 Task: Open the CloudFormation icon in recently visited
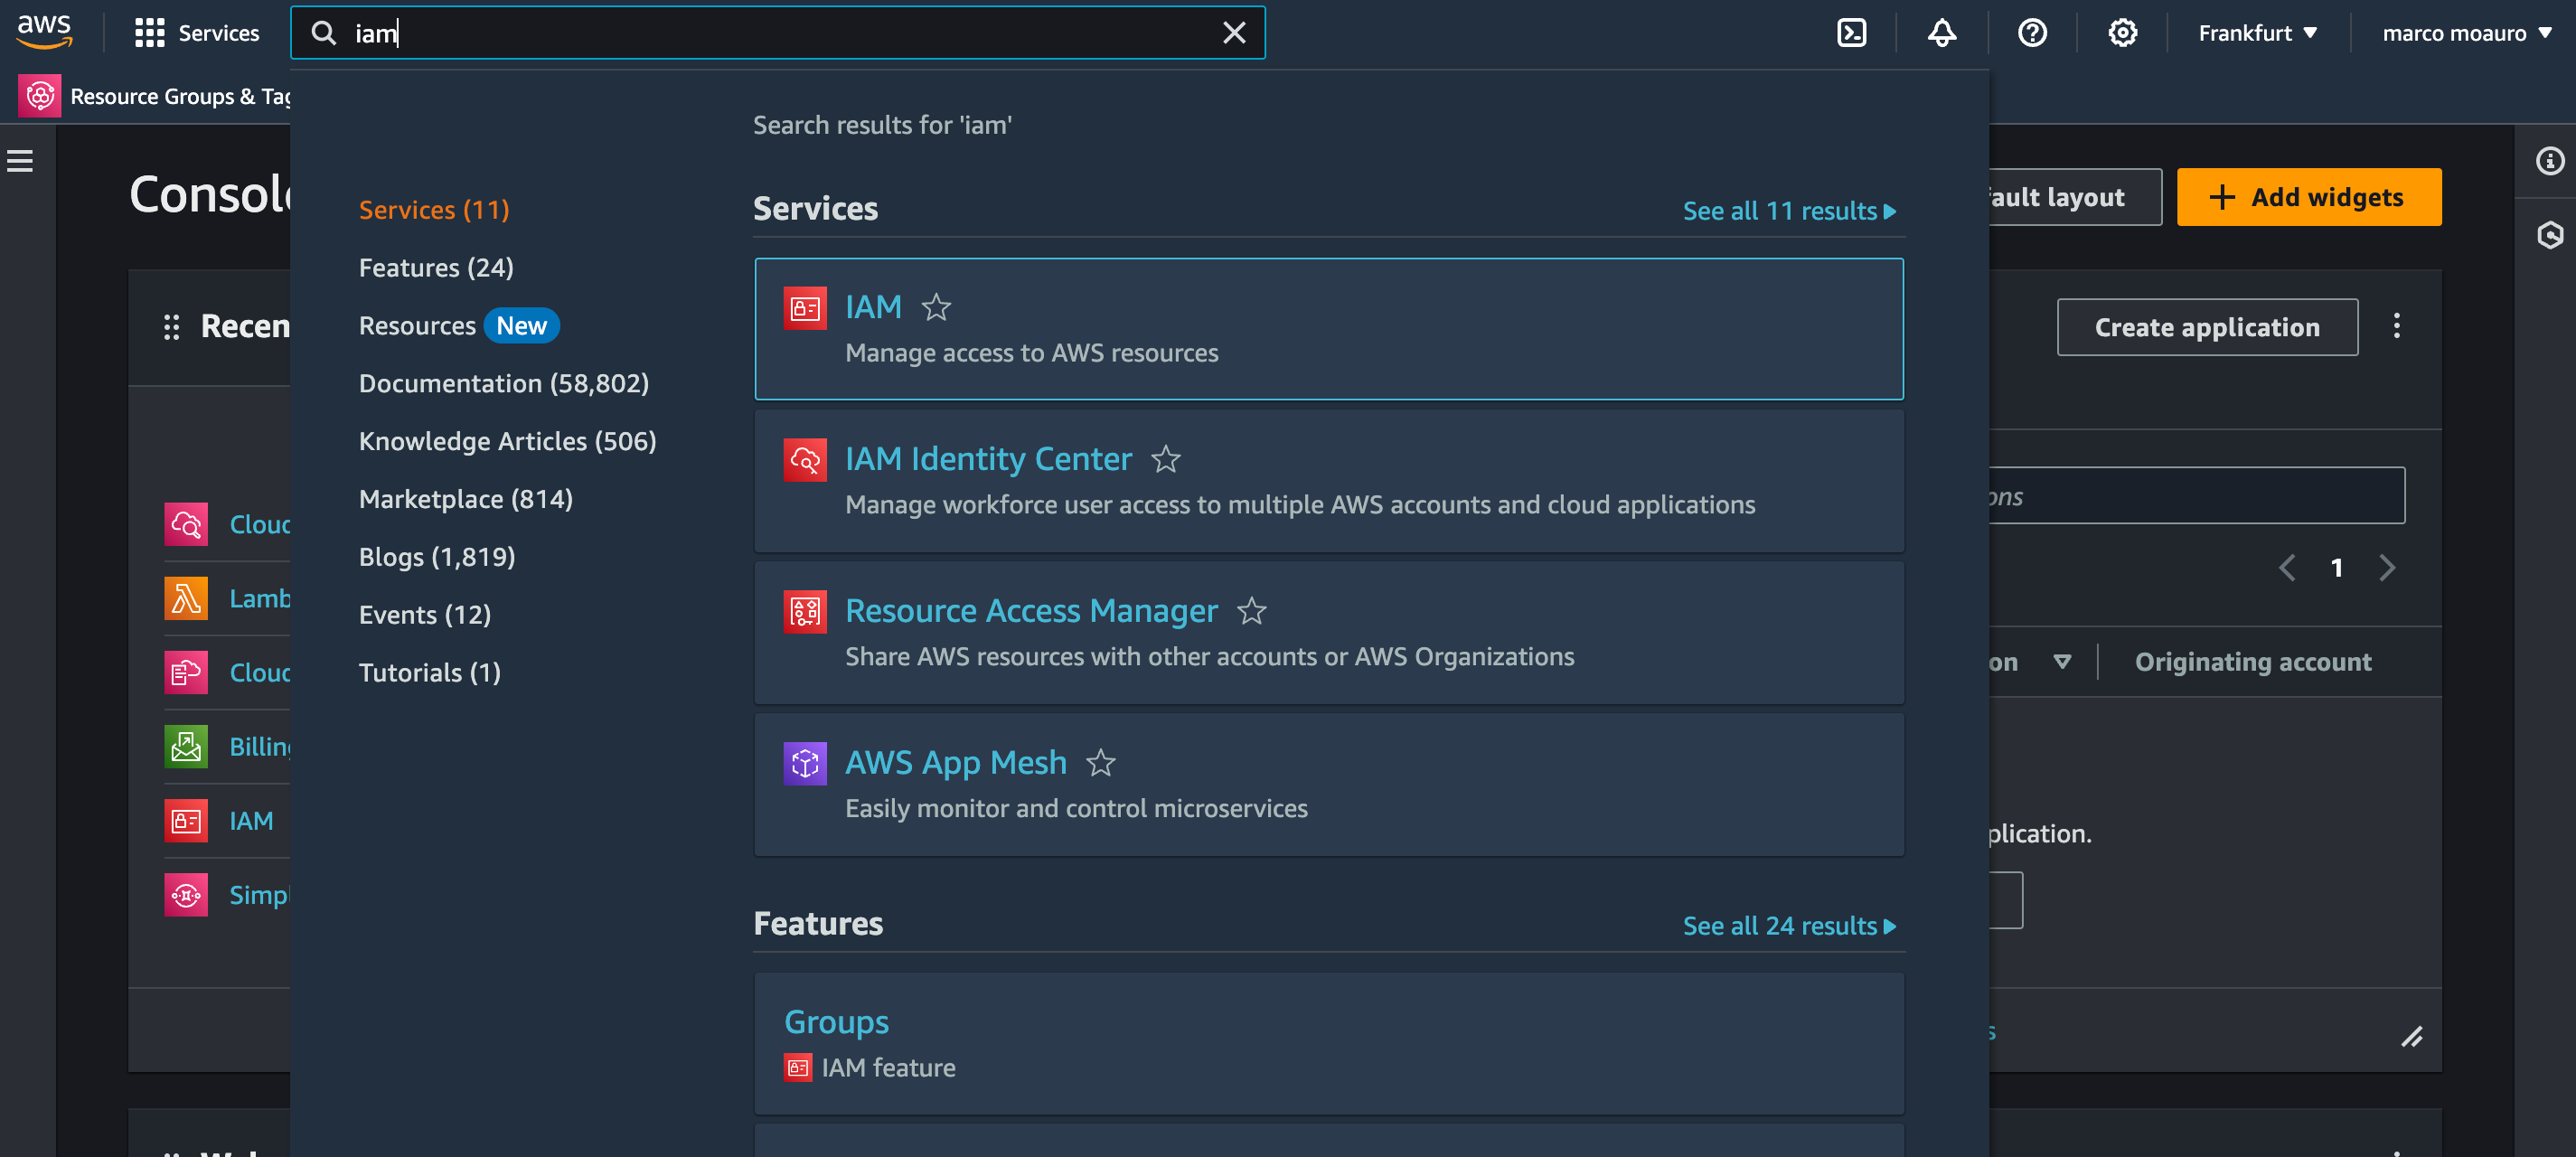(x=185, y=672)
